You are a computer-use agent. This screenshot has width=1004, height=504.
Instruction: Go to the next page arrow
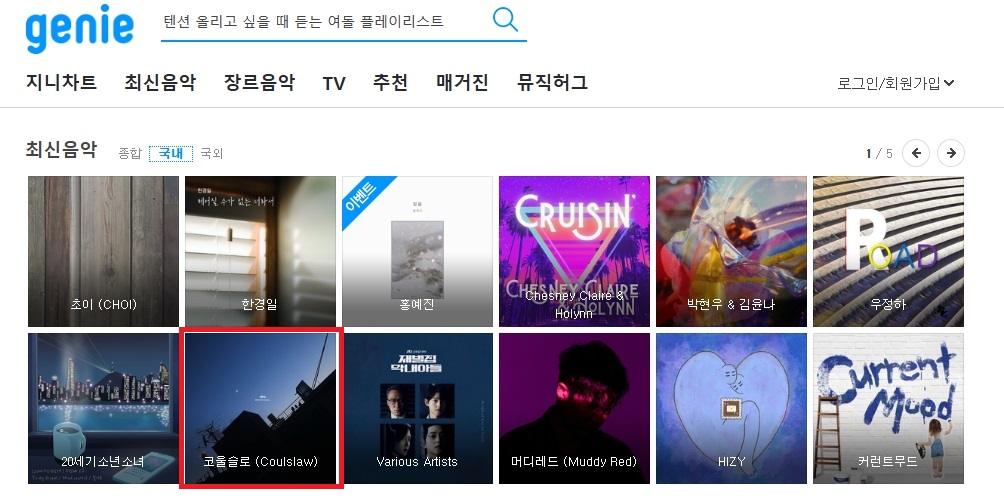tap(951, 153)
